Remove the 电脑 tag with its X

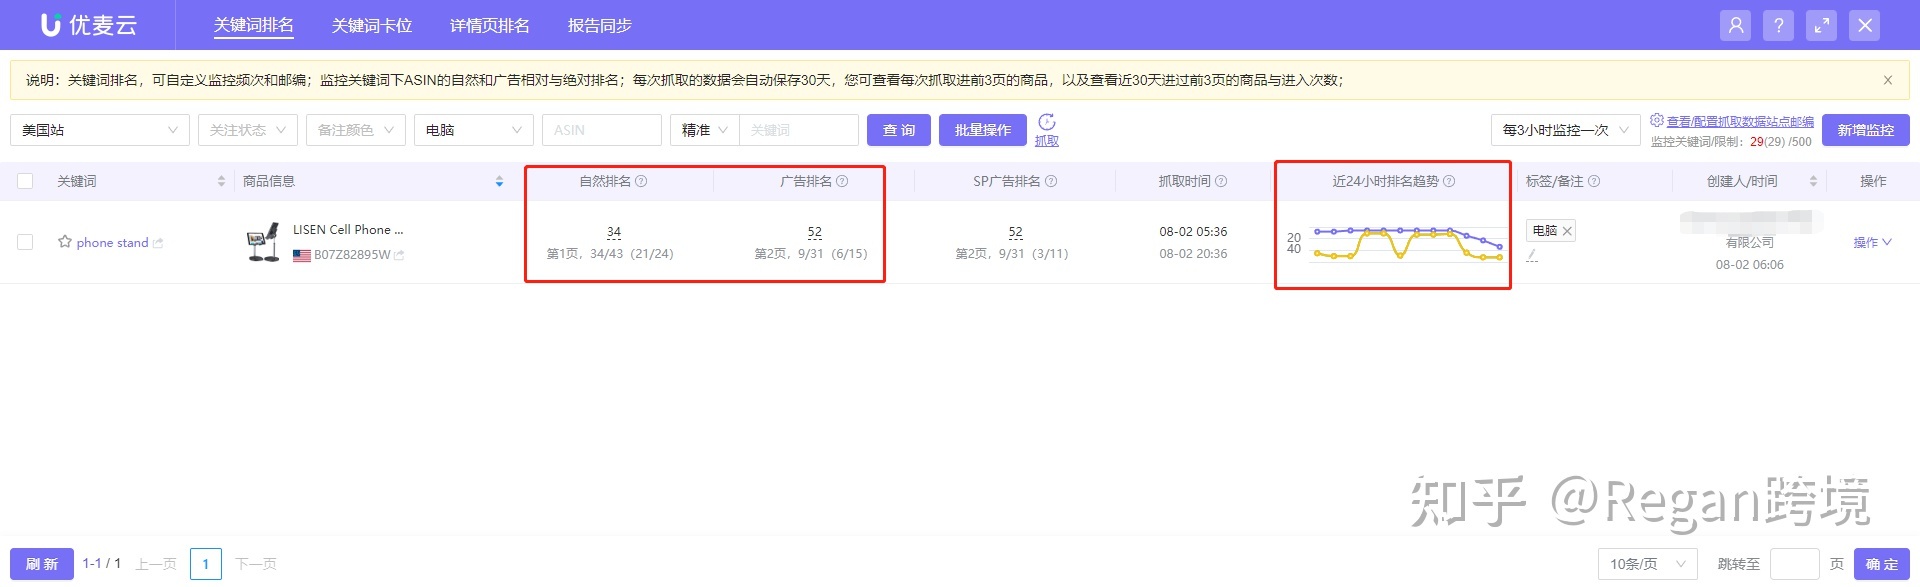pos(1567,231)
